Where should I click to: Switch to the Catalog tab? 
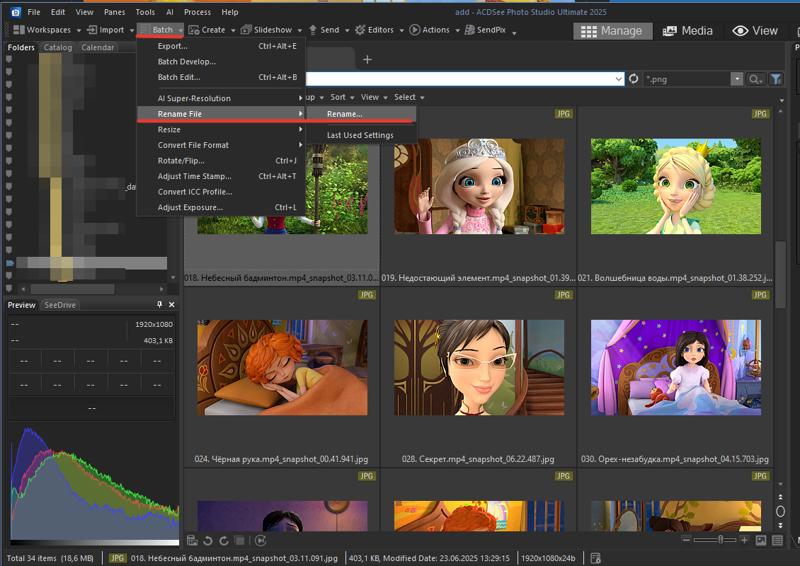[58, 47]
